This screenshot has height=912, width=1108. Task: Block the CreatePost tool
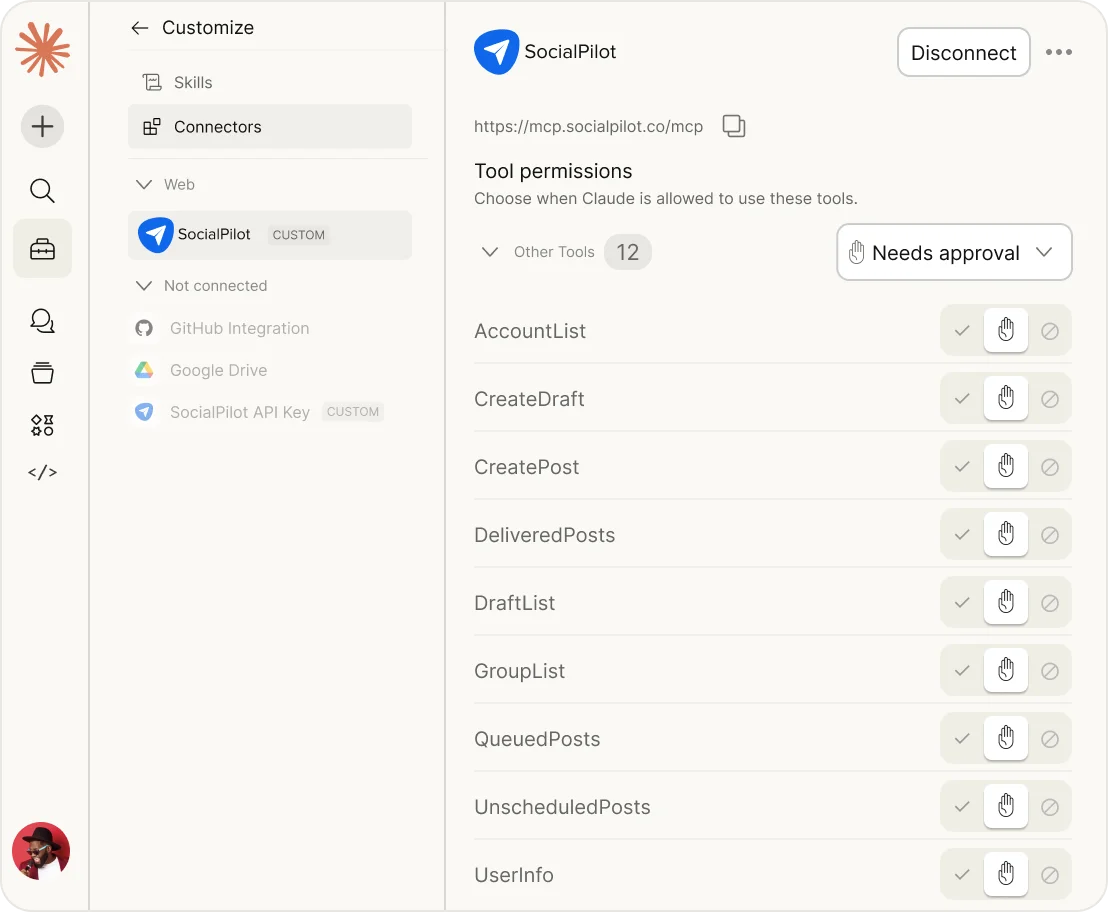coord(1050,466)
